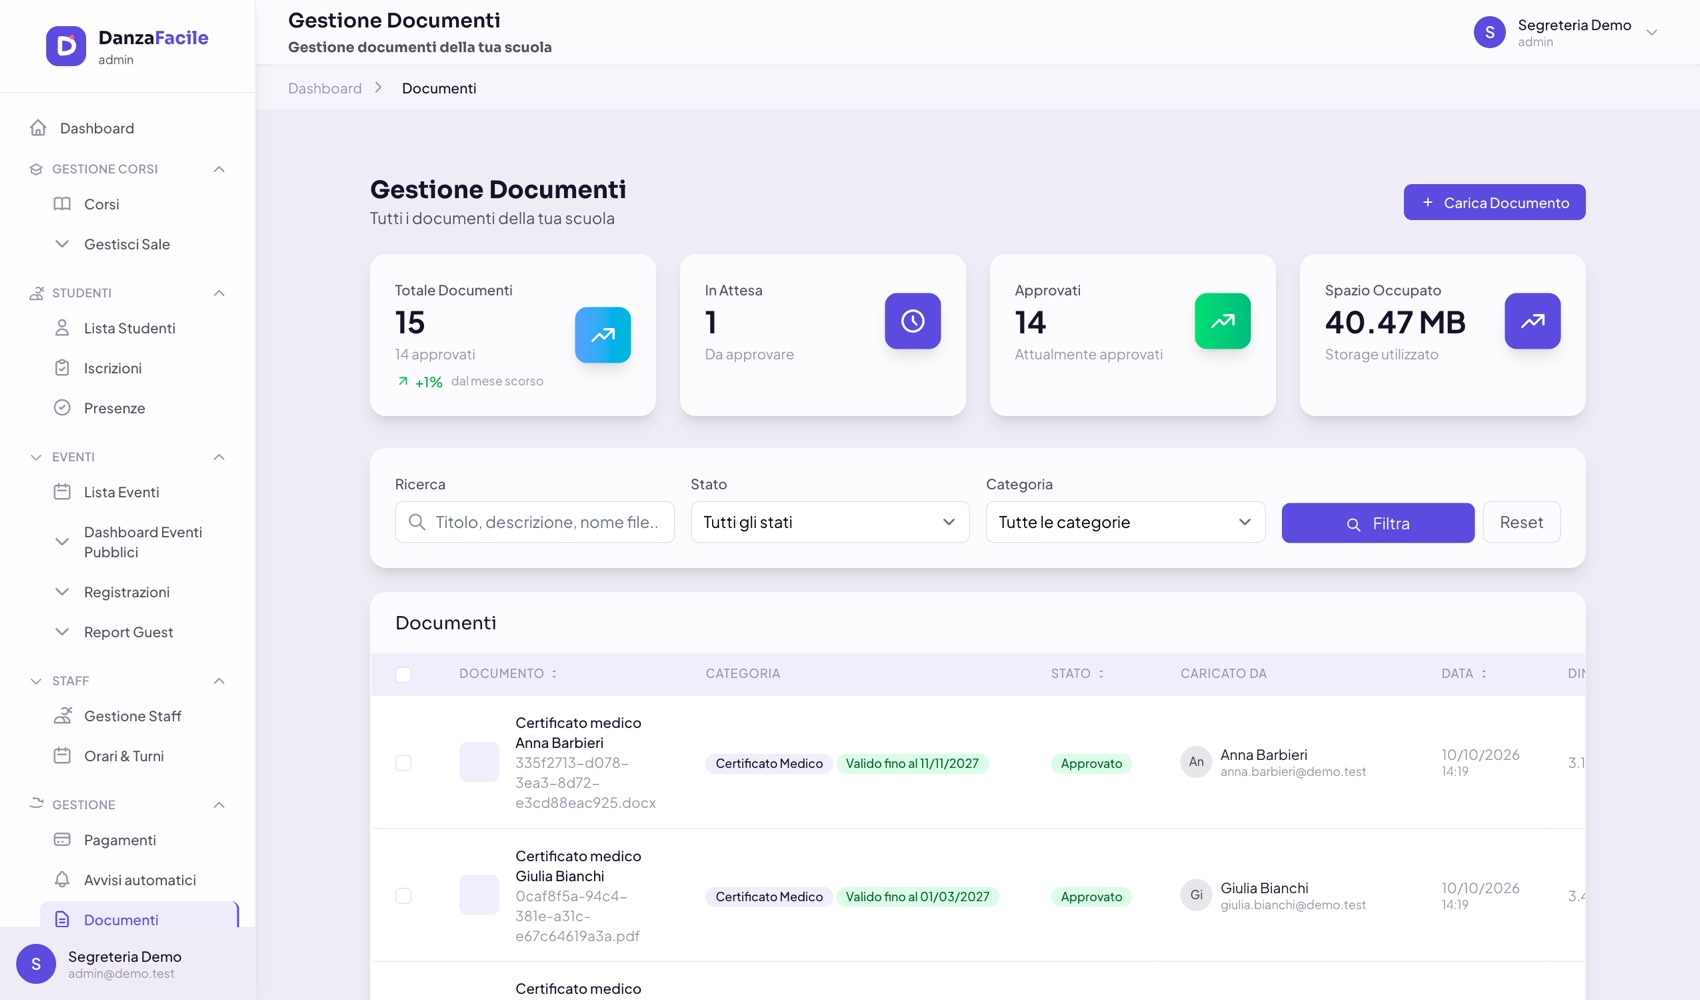Click the green trend icon on Approvati card
Image resolution: width=1700 pixels, height=1000 pixels.
coord(1223,321)
